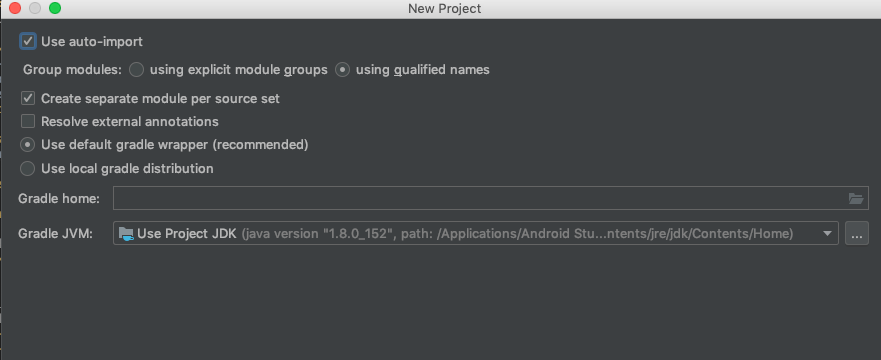881x360 pixels.
Task: Click the Gradle JVM ellipsis button
Action: coord(856,234)
